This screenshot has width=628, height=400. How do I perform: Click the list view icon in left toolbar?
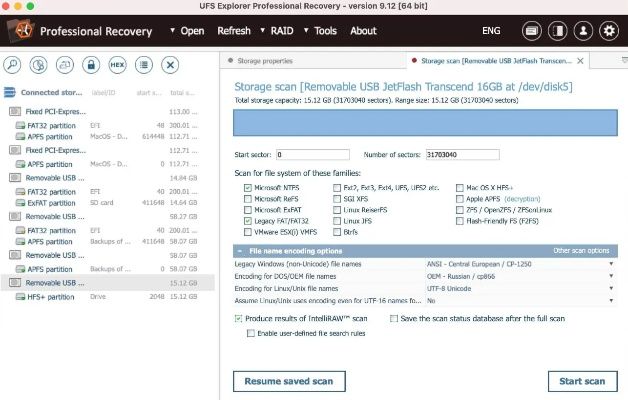[144, 65]
